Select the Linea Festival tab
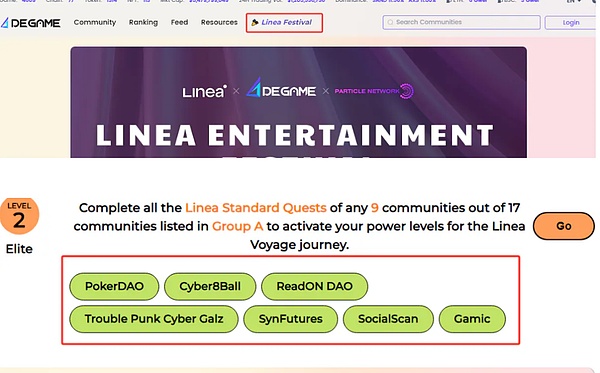The height and width of the screenshot is (373, 600). (x=284, y=23)
